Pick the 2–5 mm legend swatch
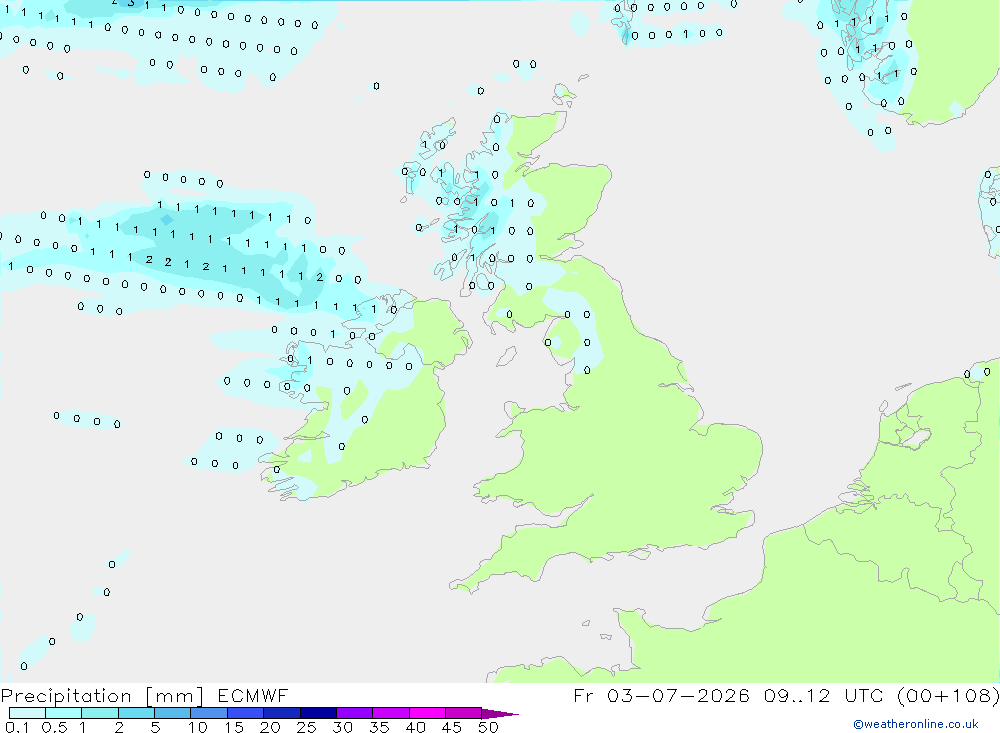 (x=136, y=713)
